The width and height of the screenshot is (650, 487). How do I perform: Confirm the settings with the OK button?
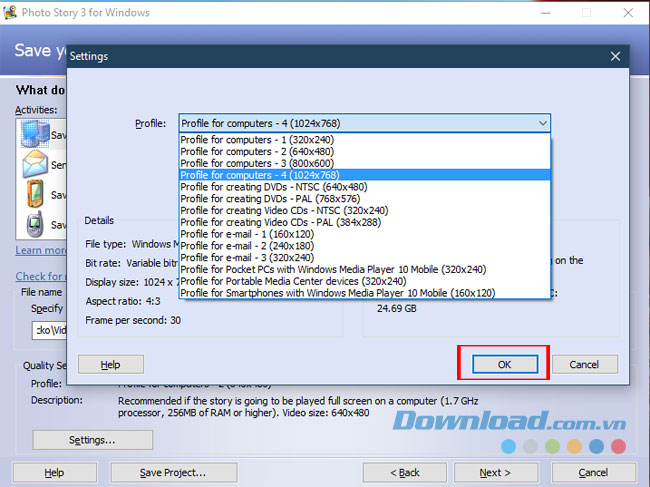[x=504, y=364]
